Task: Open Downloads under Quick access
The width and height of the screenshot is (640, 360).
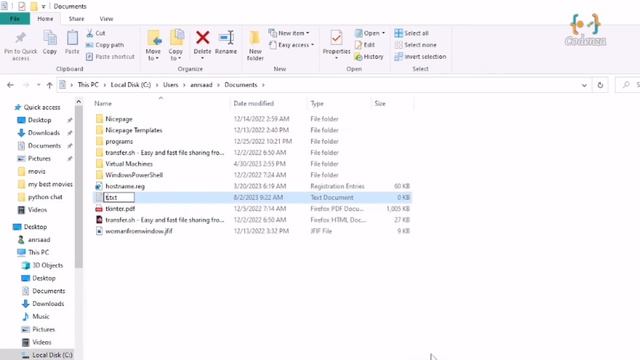Action: click(44, 133)
